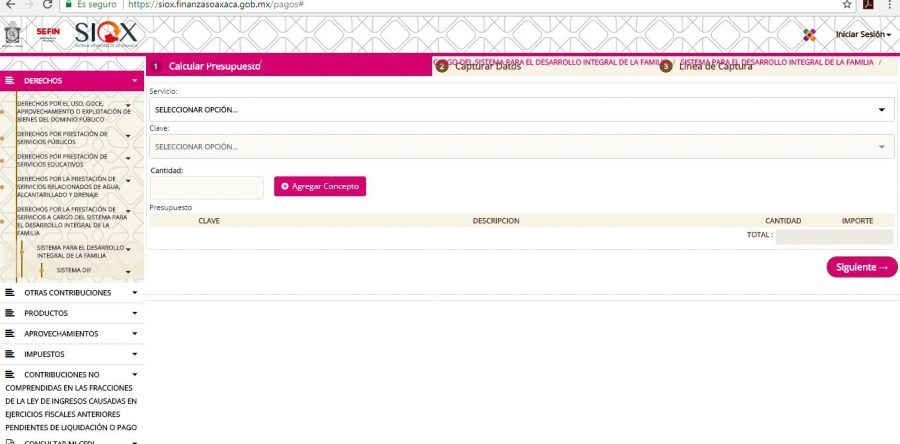Click the SEFIN logo
This screenshot has width=900, height=444.
pos(47,34)
